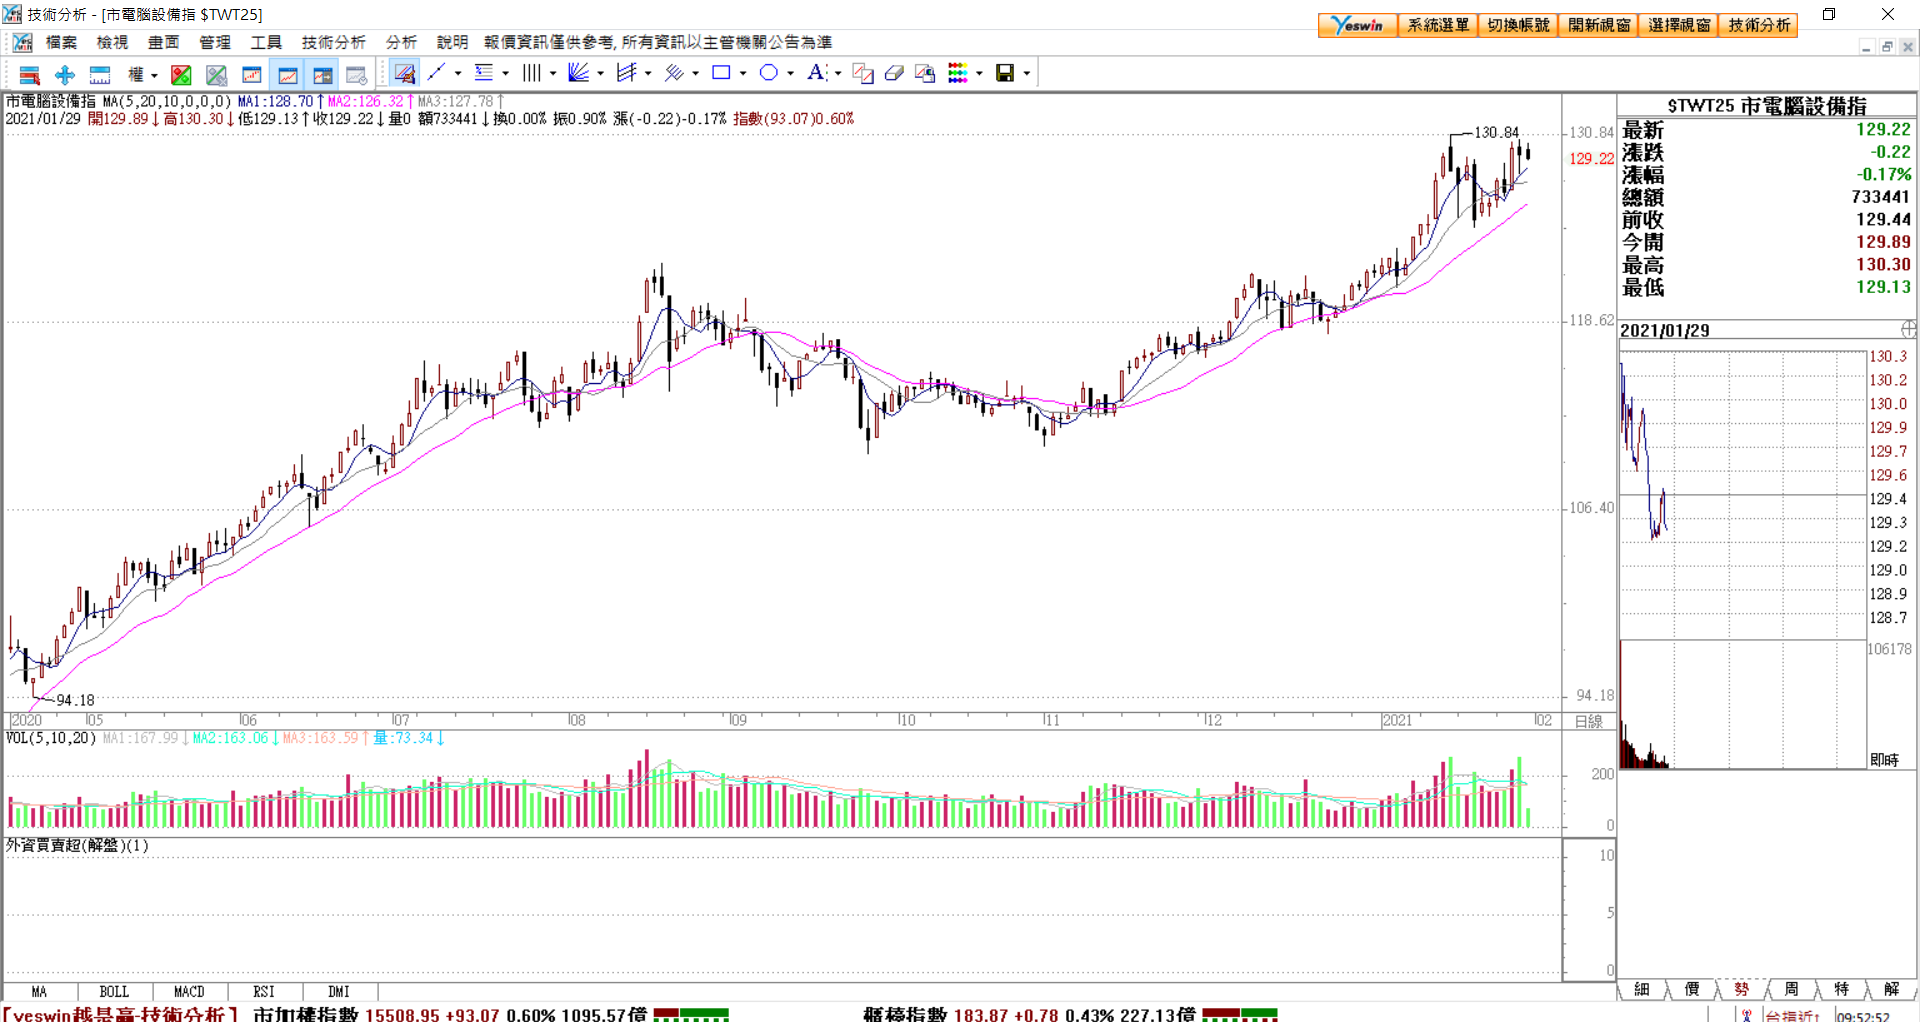
Task: Open the 技術分析 menu
Action: coord(334,42)
